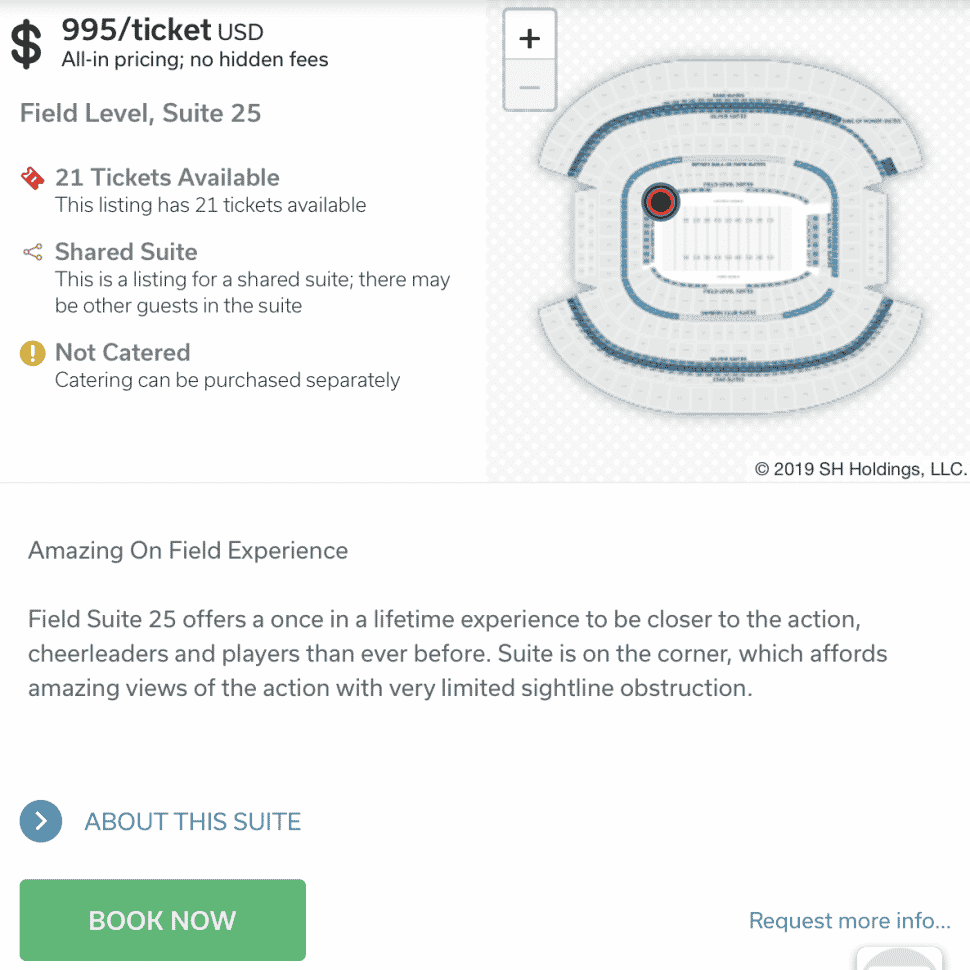Zoom out on the stadium map
This screenshot has height=970, width=970.
(530, 86)
